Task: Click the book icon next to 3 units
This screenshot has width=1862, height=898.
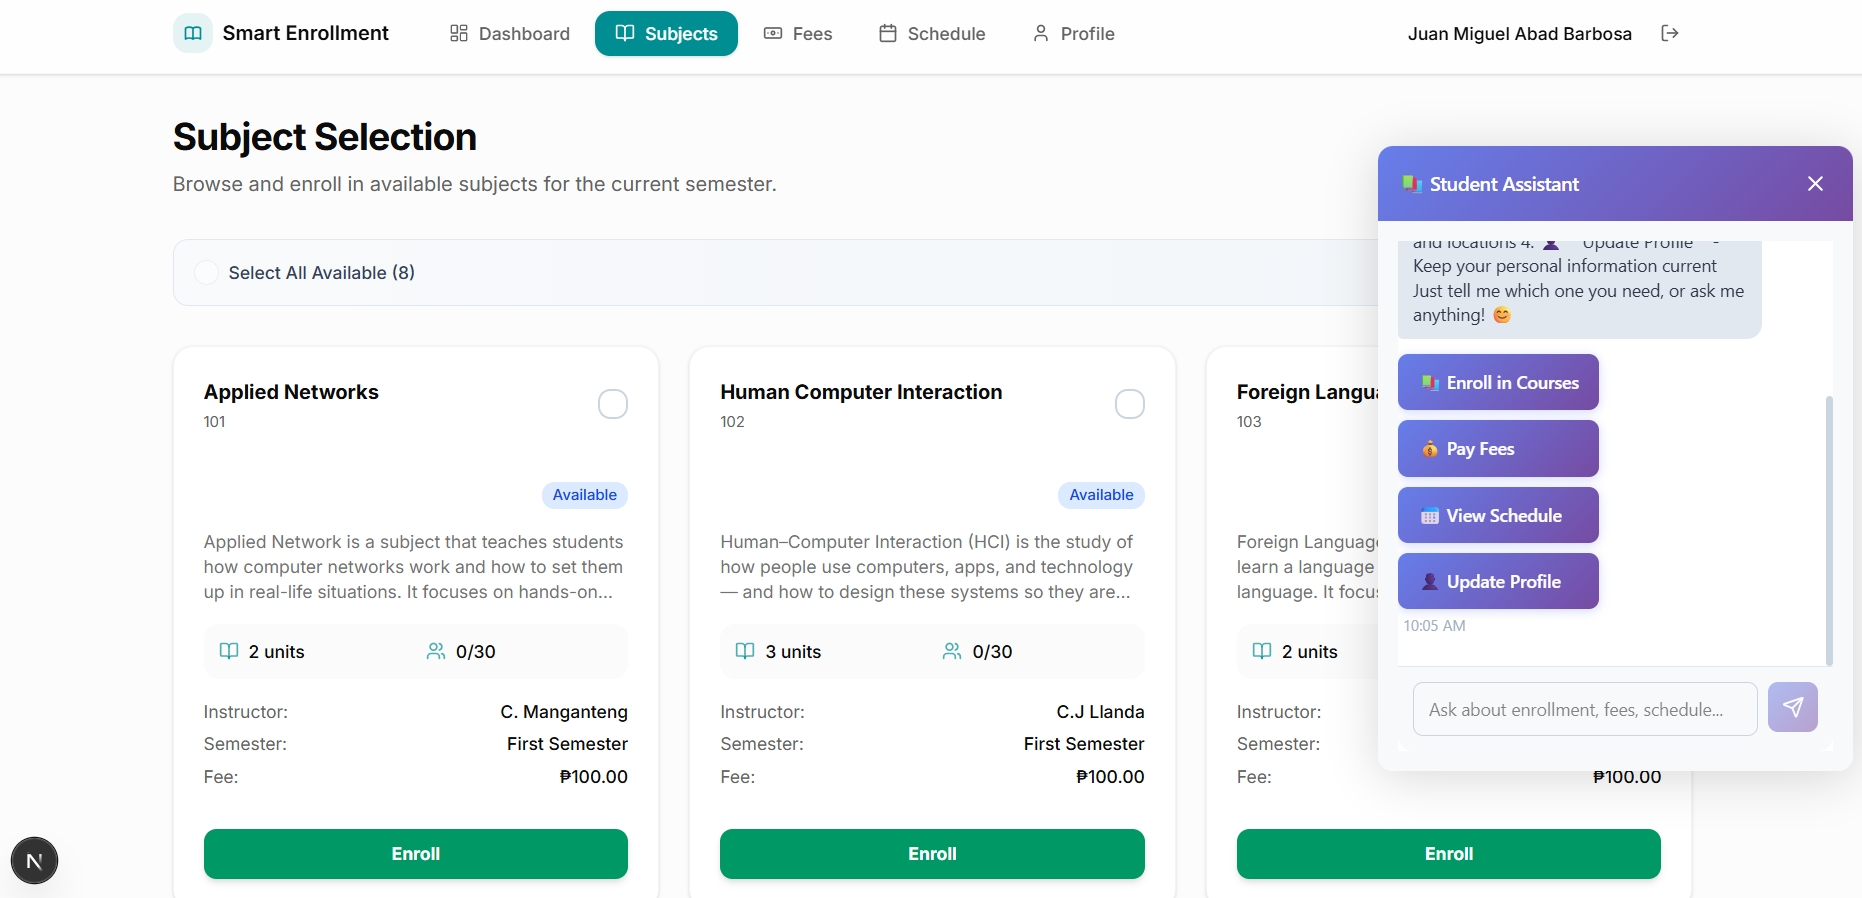Action: pos(745,651)
